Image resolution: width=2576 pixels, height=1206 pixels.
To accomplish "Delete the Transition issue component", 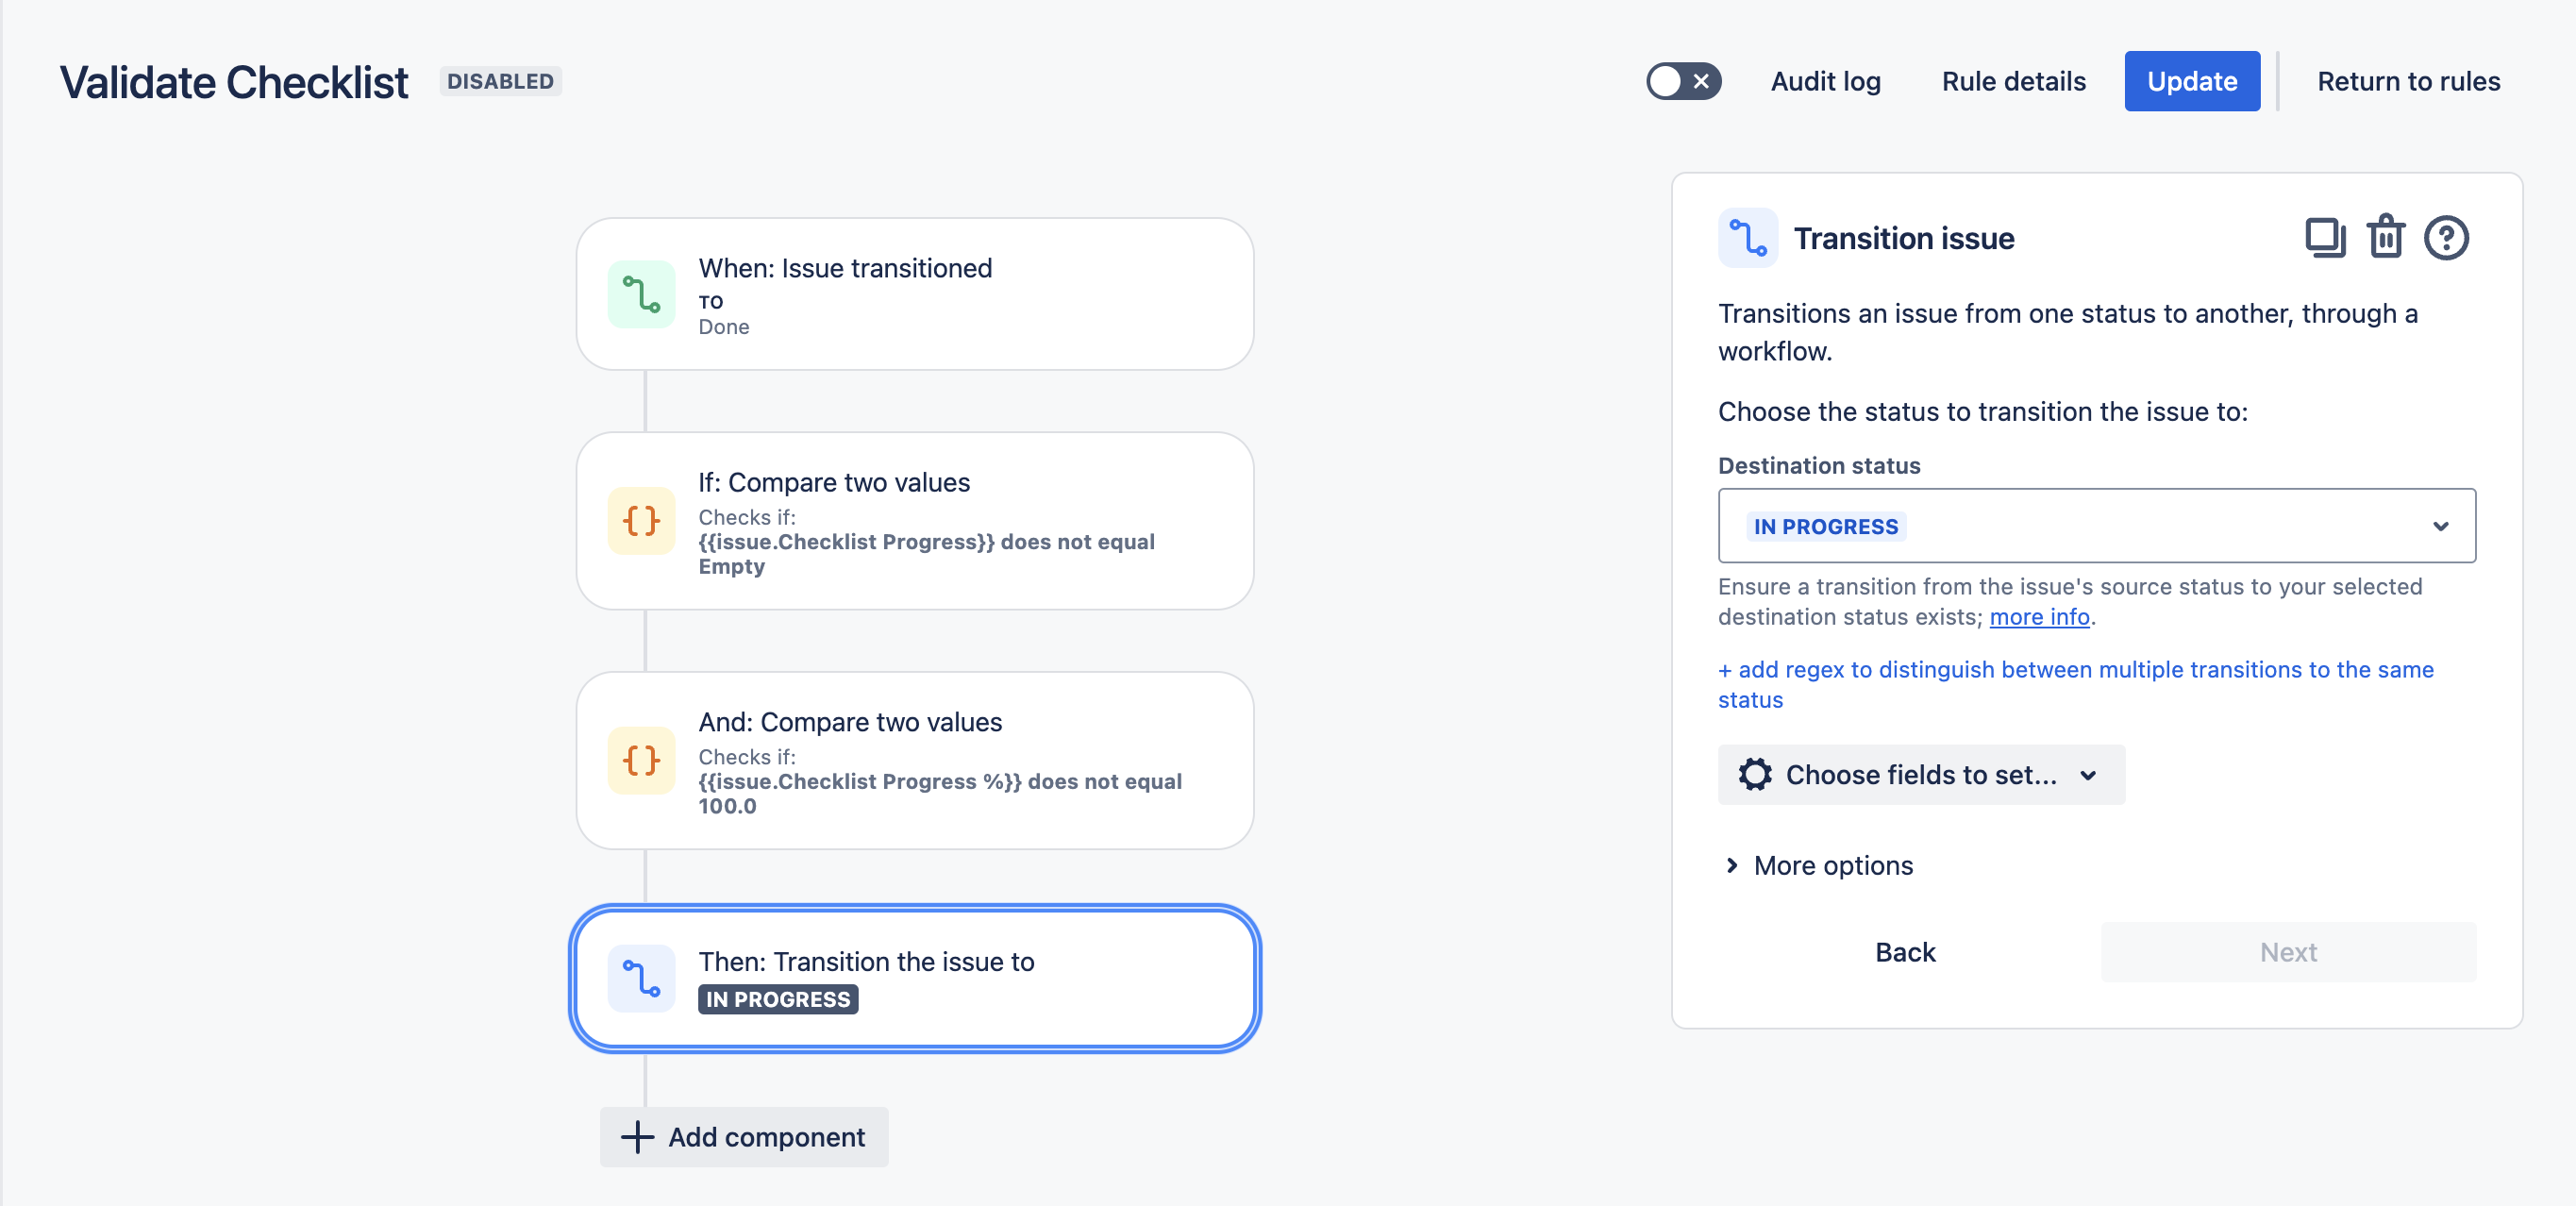I will click(2386, 237).
